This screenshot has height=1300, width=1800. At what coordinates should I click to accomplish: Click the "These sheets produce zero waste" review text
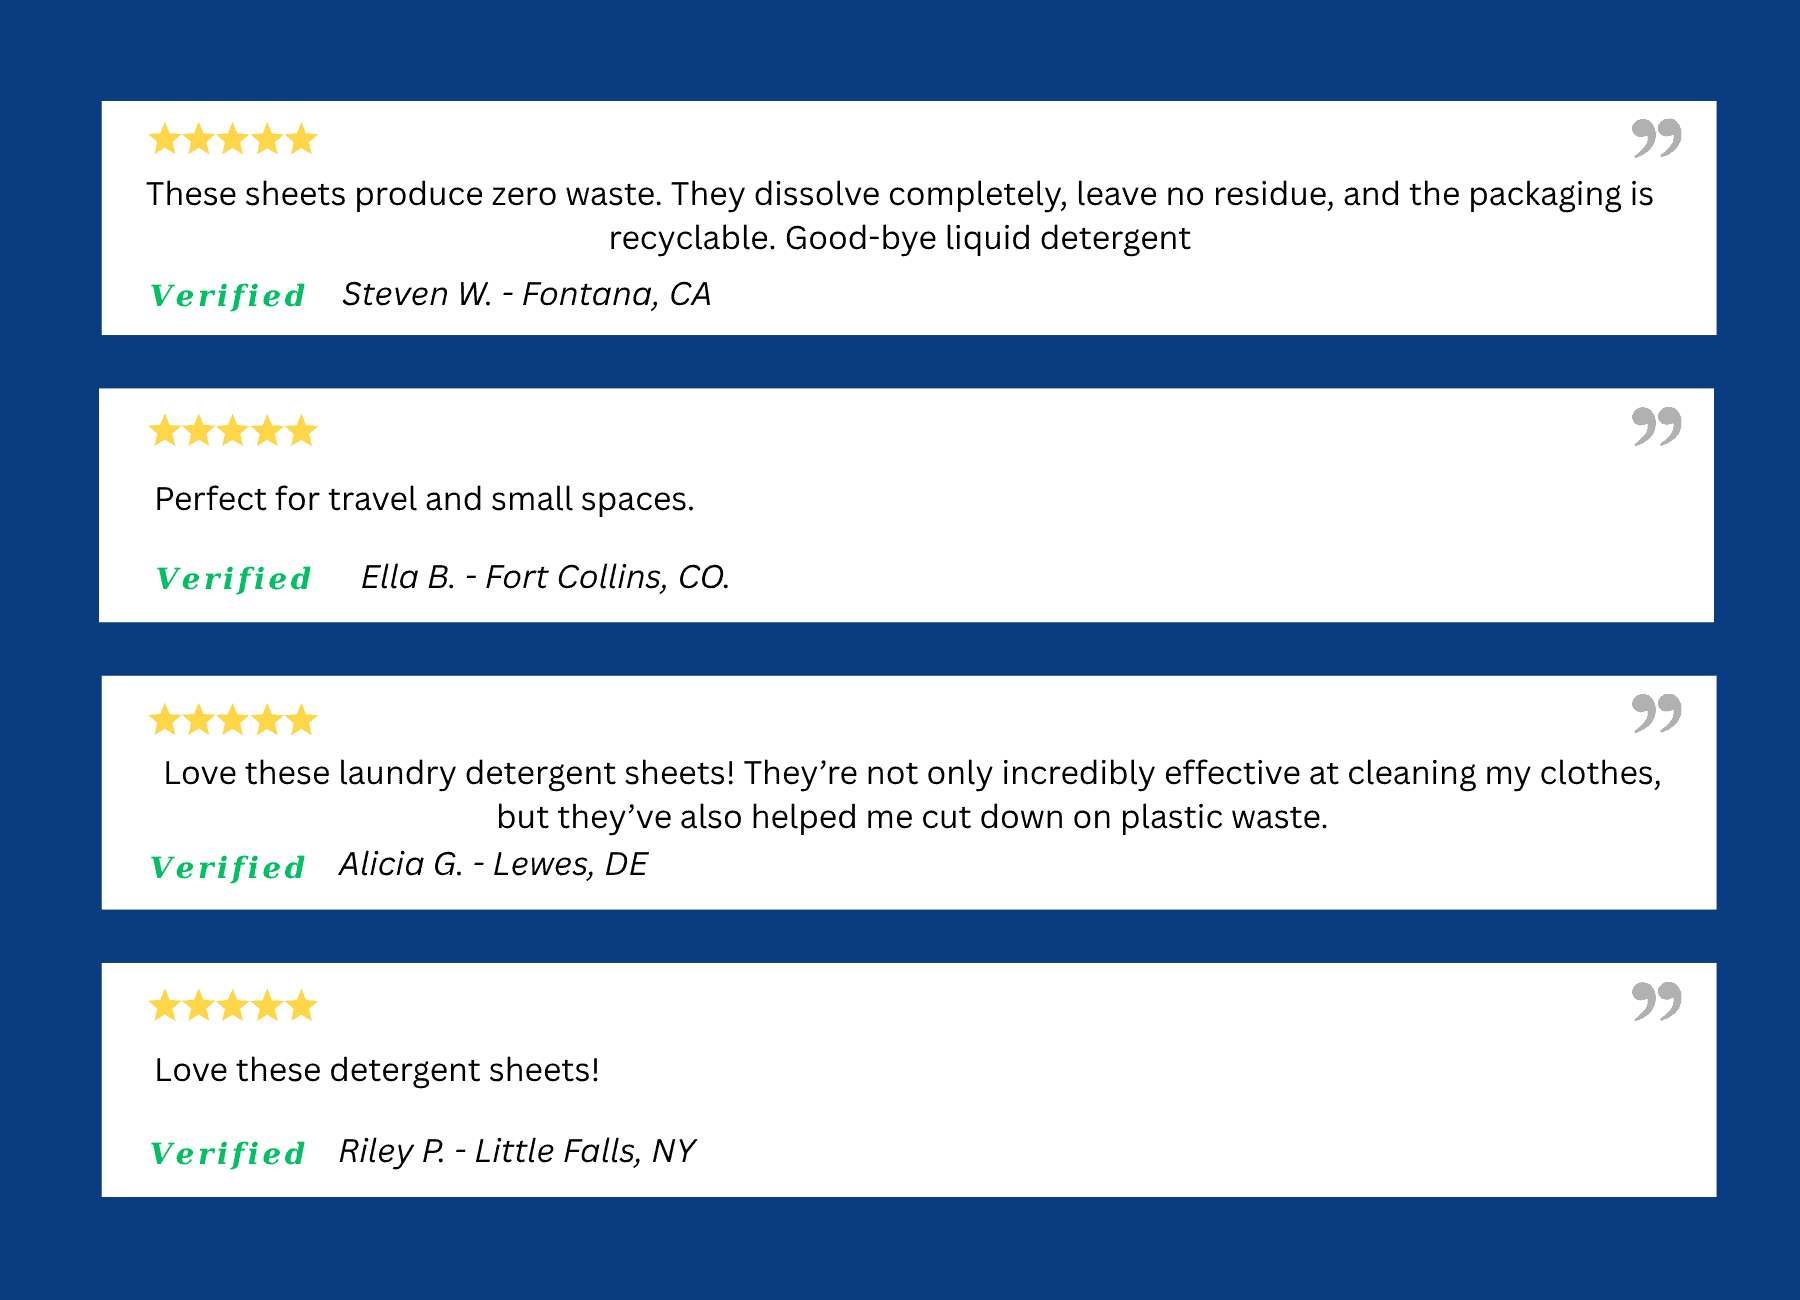click(899, 215)
